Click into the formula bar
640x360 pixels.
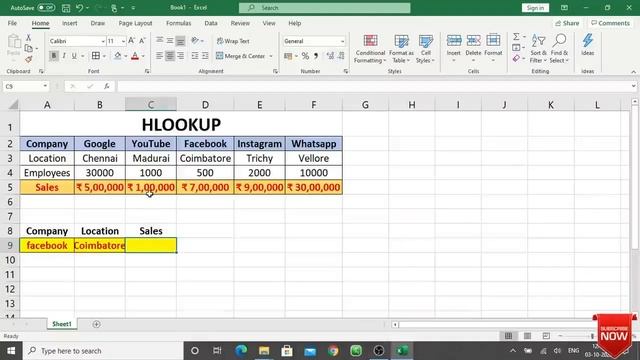pyautogui.click(x=373, y=86)
